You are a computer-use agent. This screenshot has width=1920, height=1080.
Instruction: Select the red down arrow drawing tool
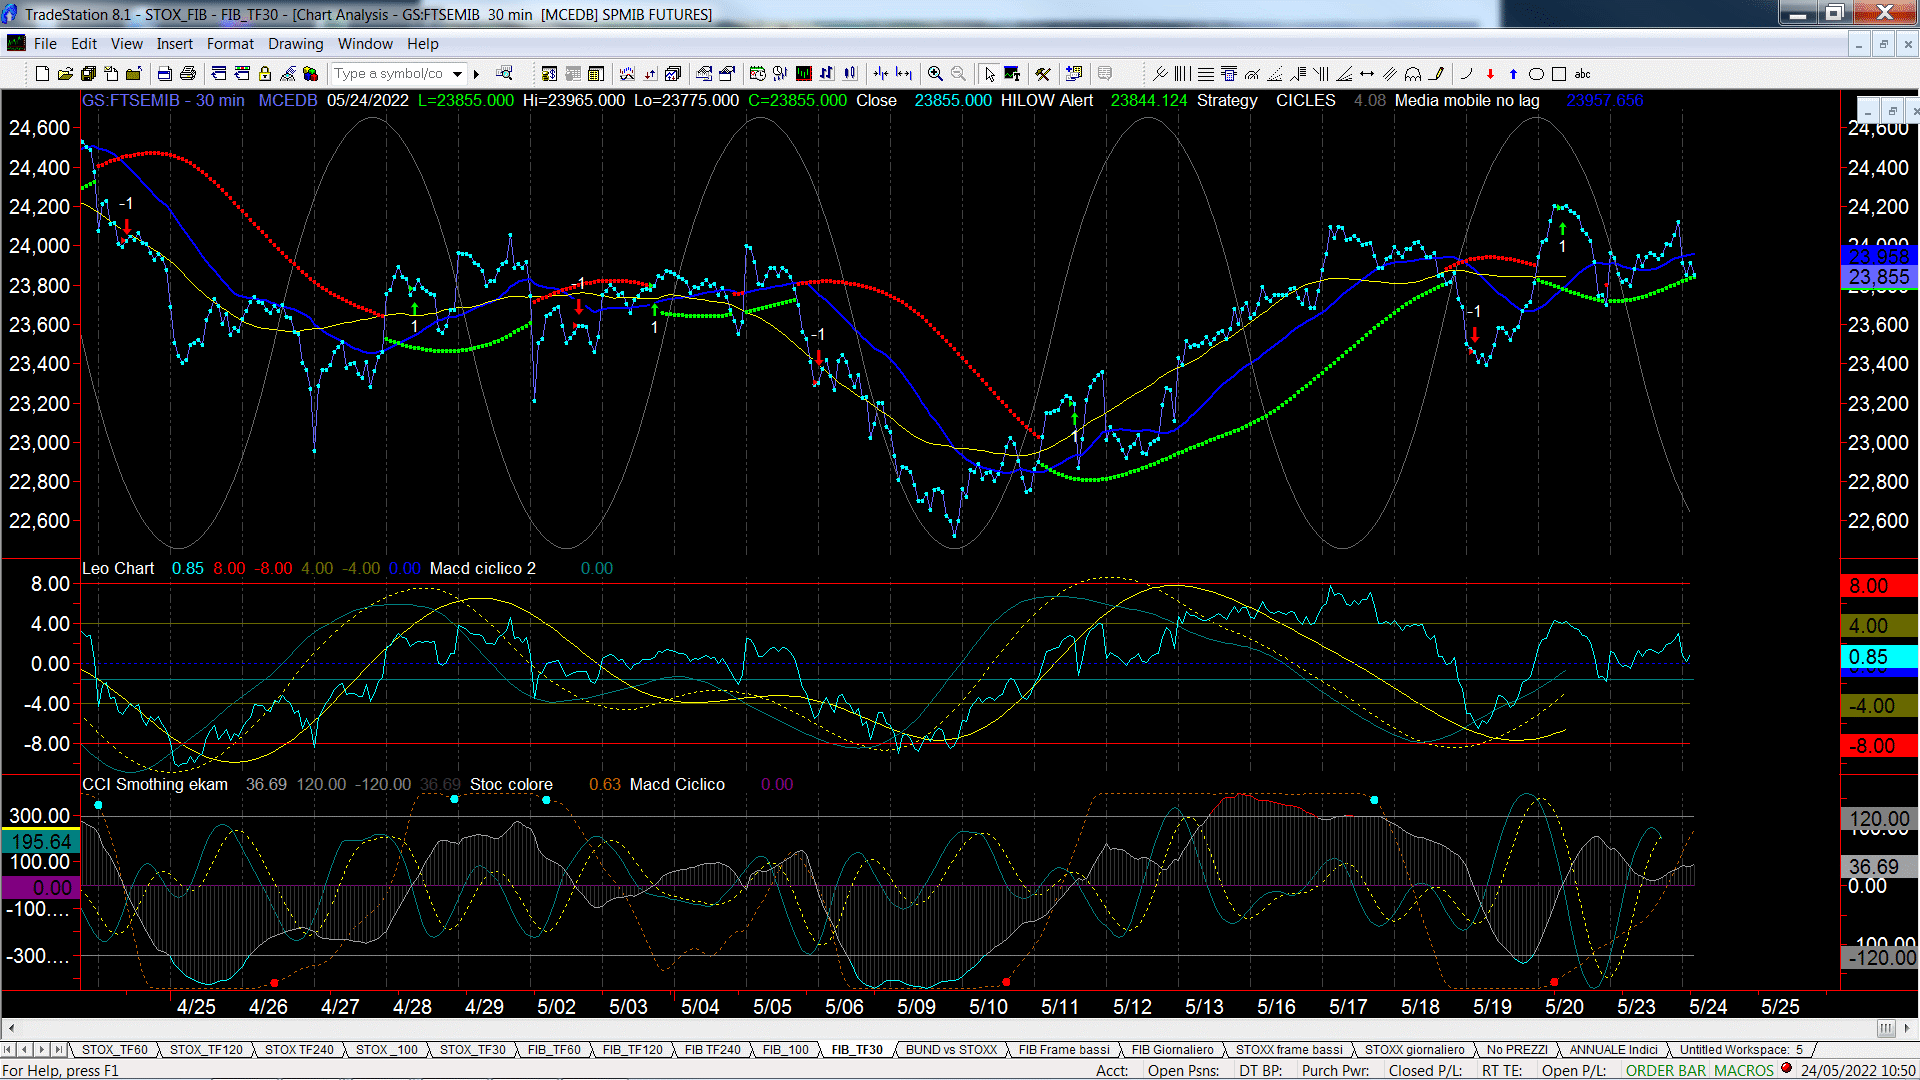point(1490,74)
